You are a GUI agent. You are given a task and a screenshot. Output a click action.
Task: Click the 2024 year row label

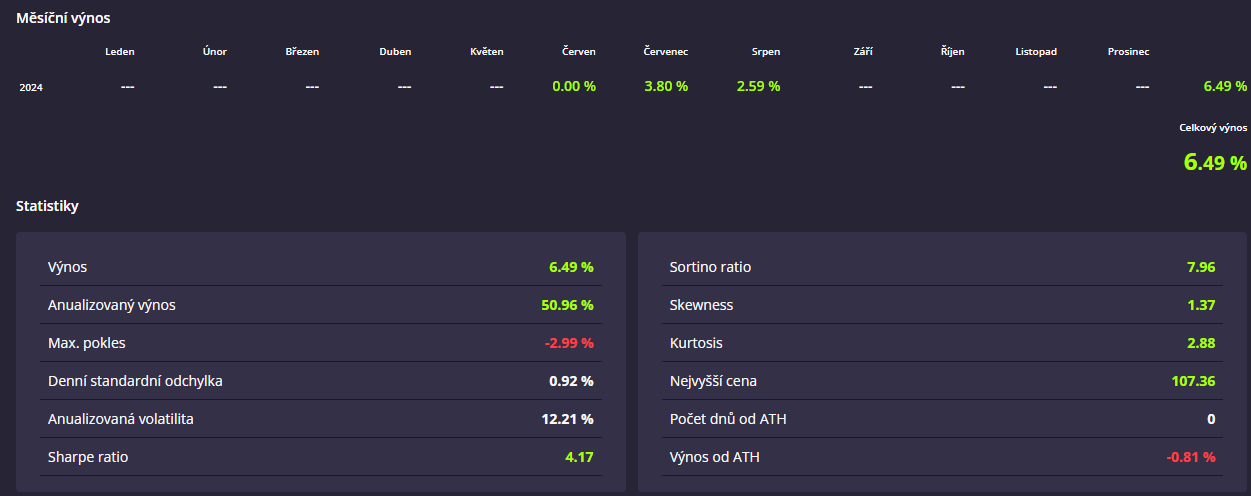click(x=31, y=87)
